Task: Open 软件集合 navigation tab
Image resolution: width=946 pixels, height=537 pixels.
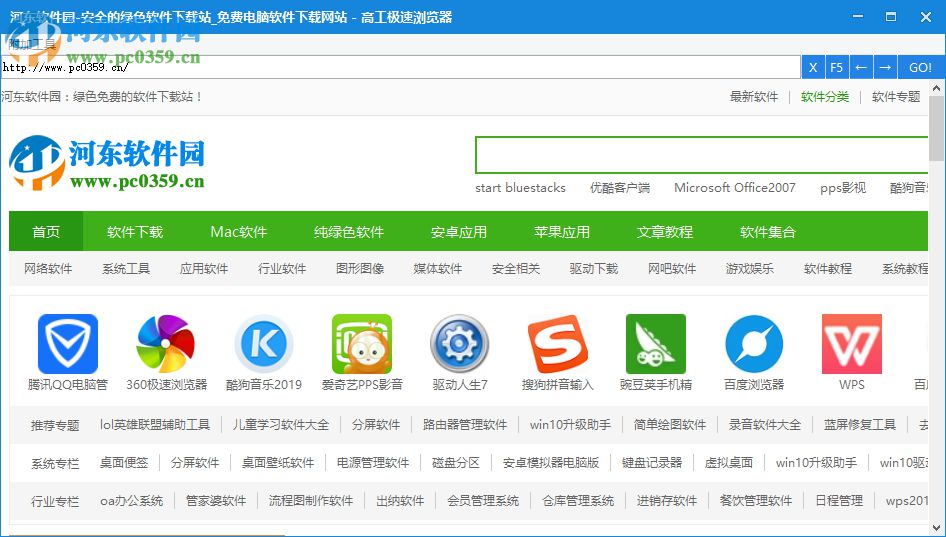Action: [x=768, y=232]
